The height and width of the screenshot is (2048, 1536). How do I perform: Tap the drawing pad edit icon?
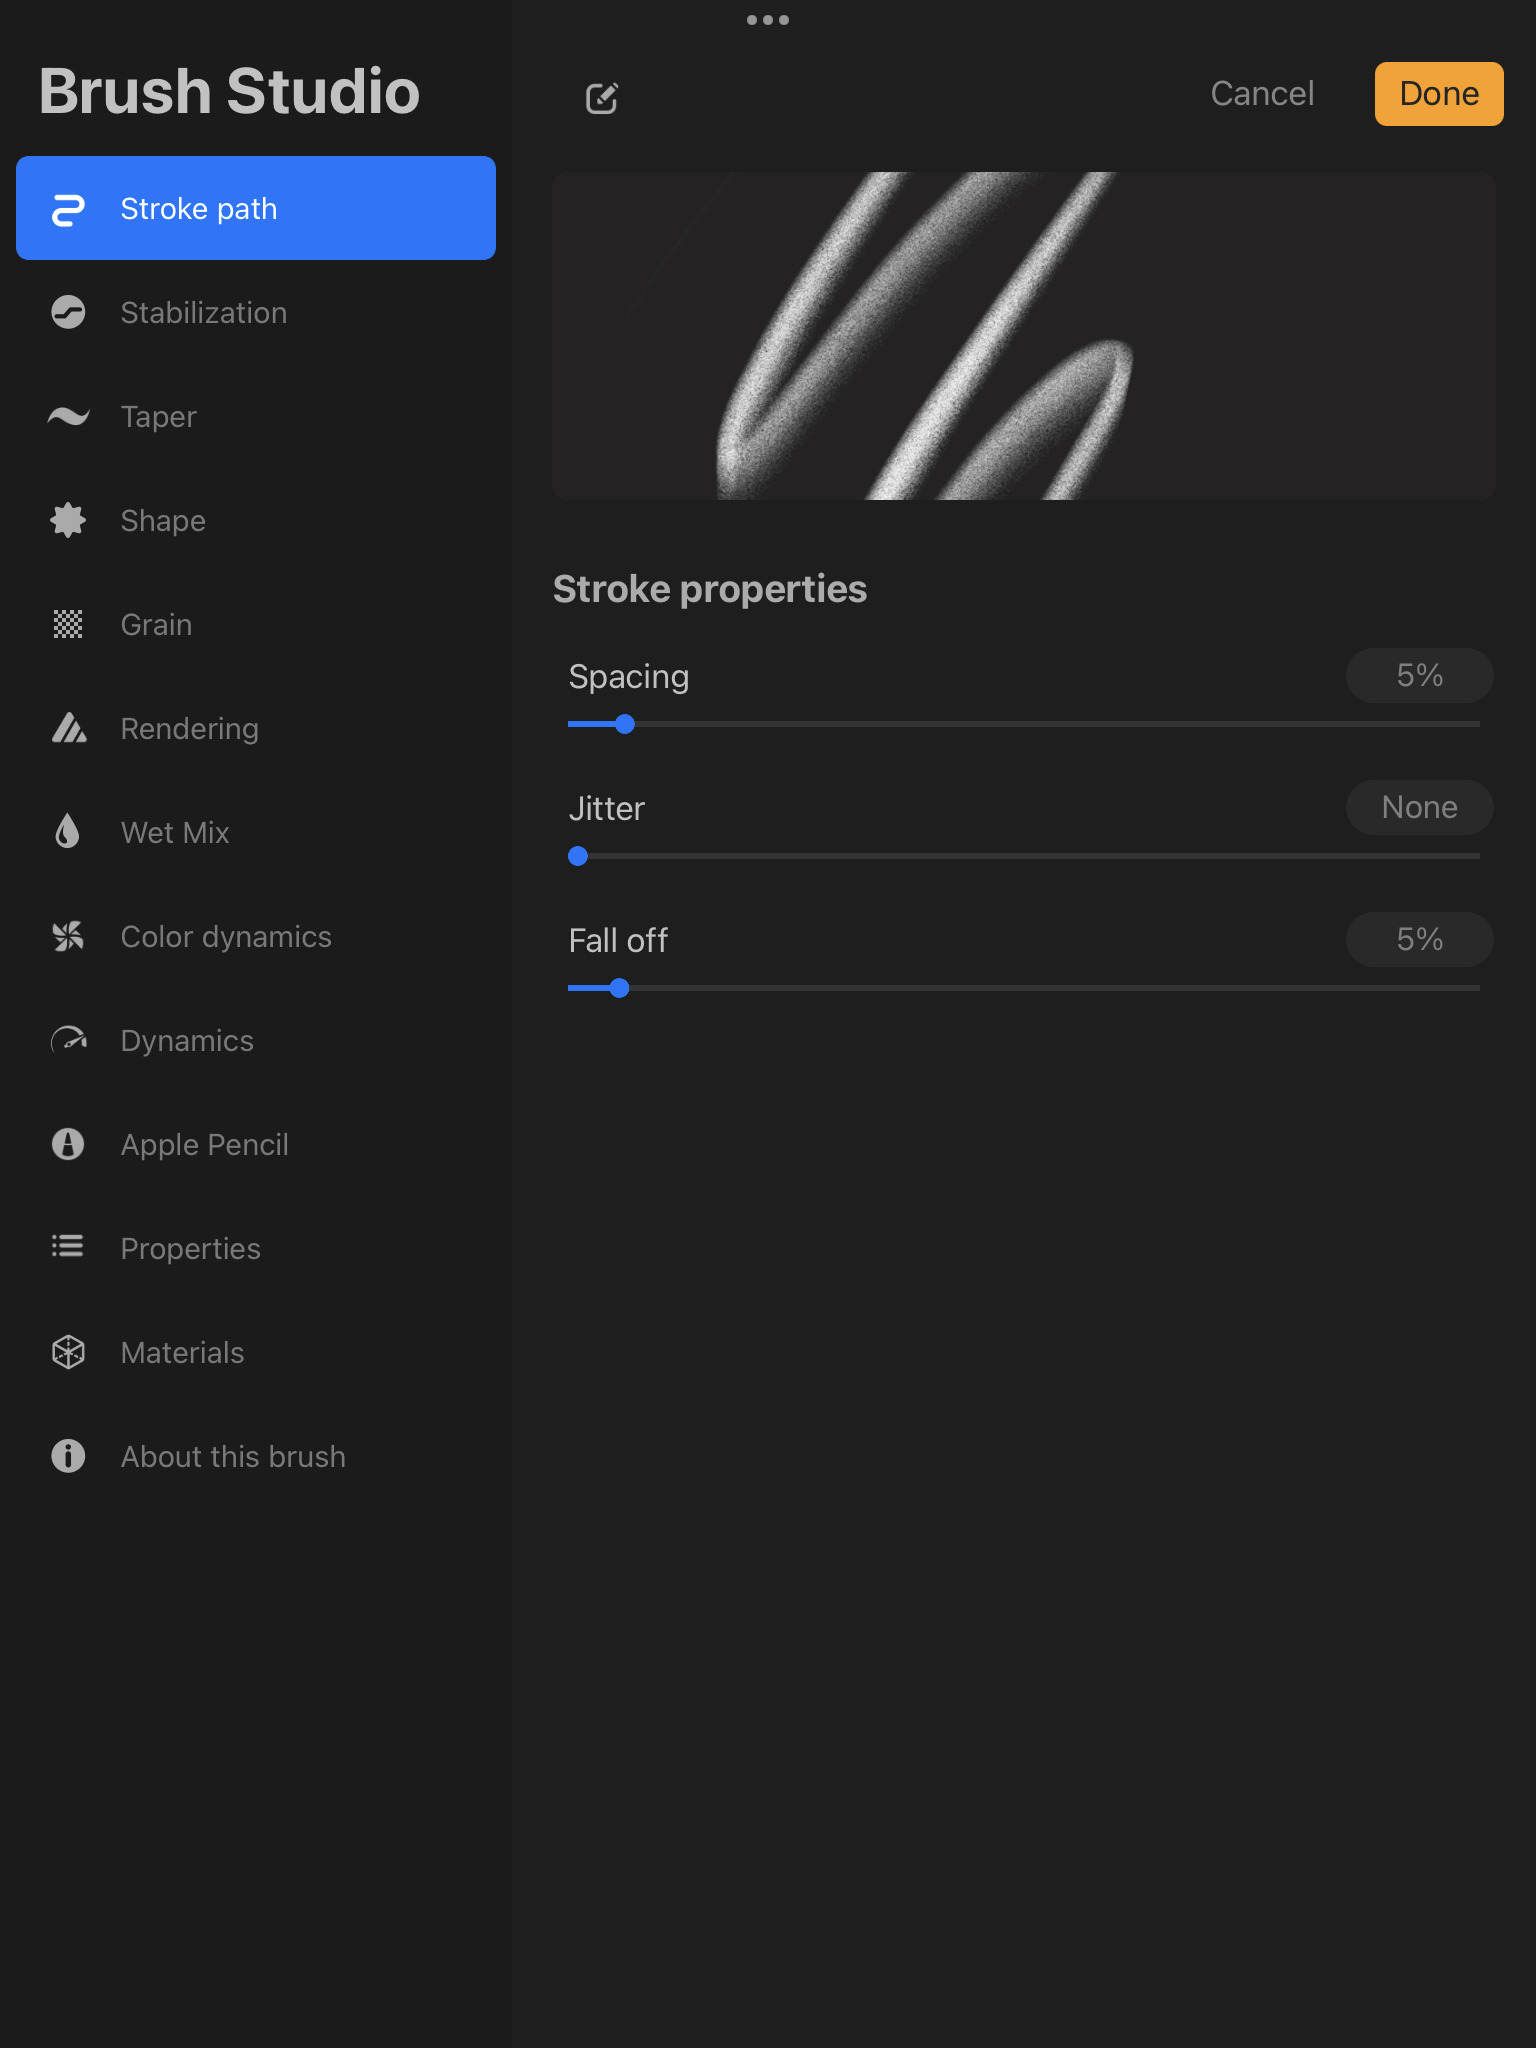tap(602, 97)
